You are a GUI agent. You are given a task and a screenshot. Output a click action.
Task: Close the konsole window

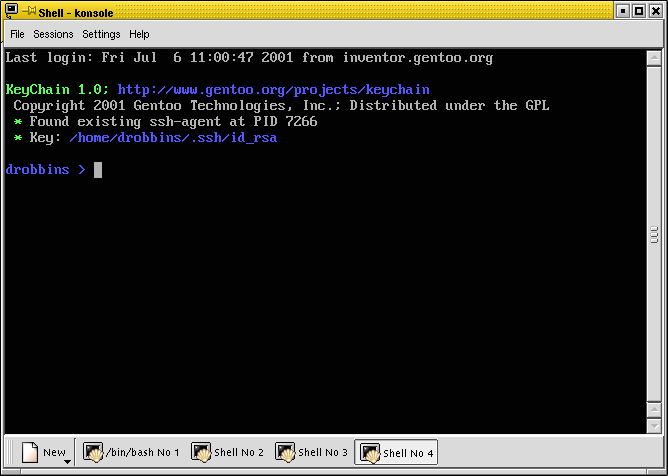pos(656,11)
